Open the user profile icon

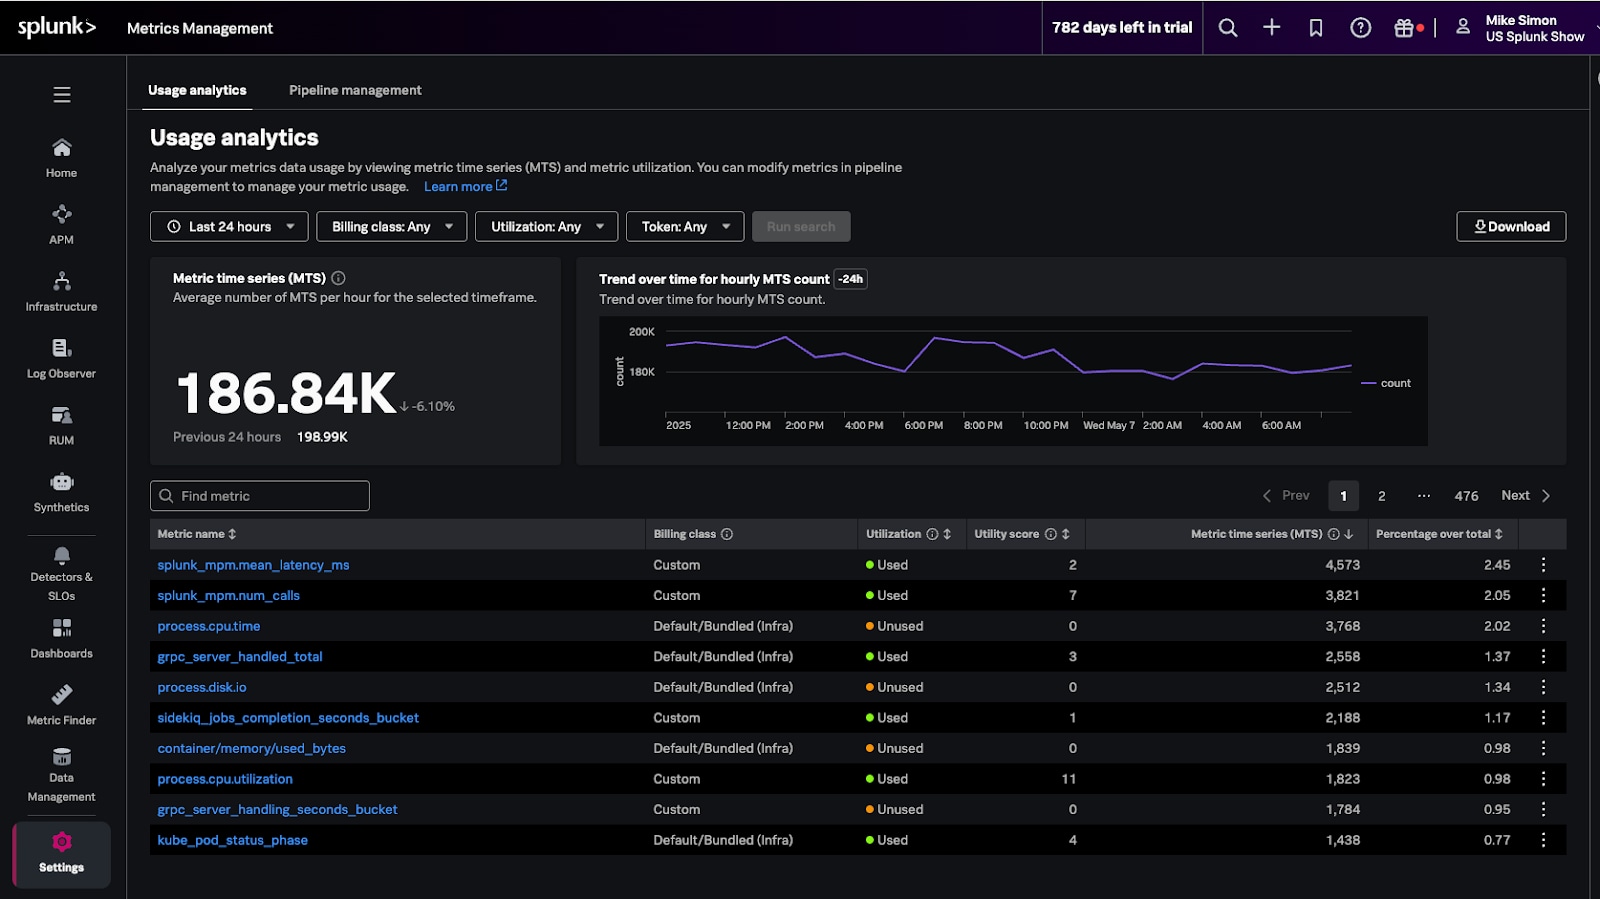coord(1462,28)
